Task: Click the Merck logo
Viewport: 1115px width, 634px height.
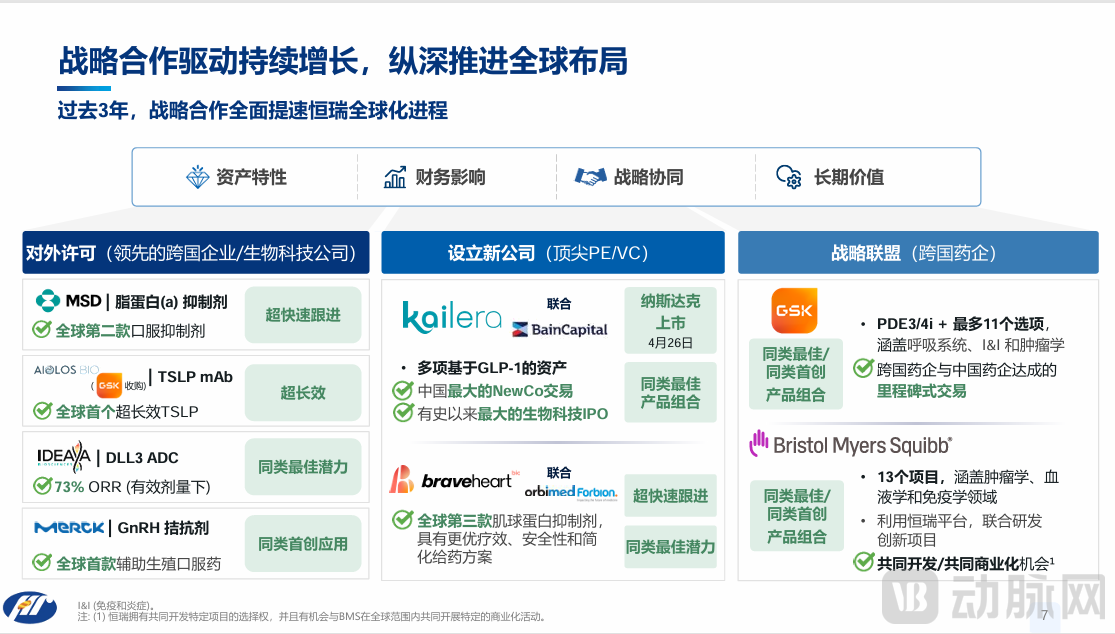Action: click(70, 528)
